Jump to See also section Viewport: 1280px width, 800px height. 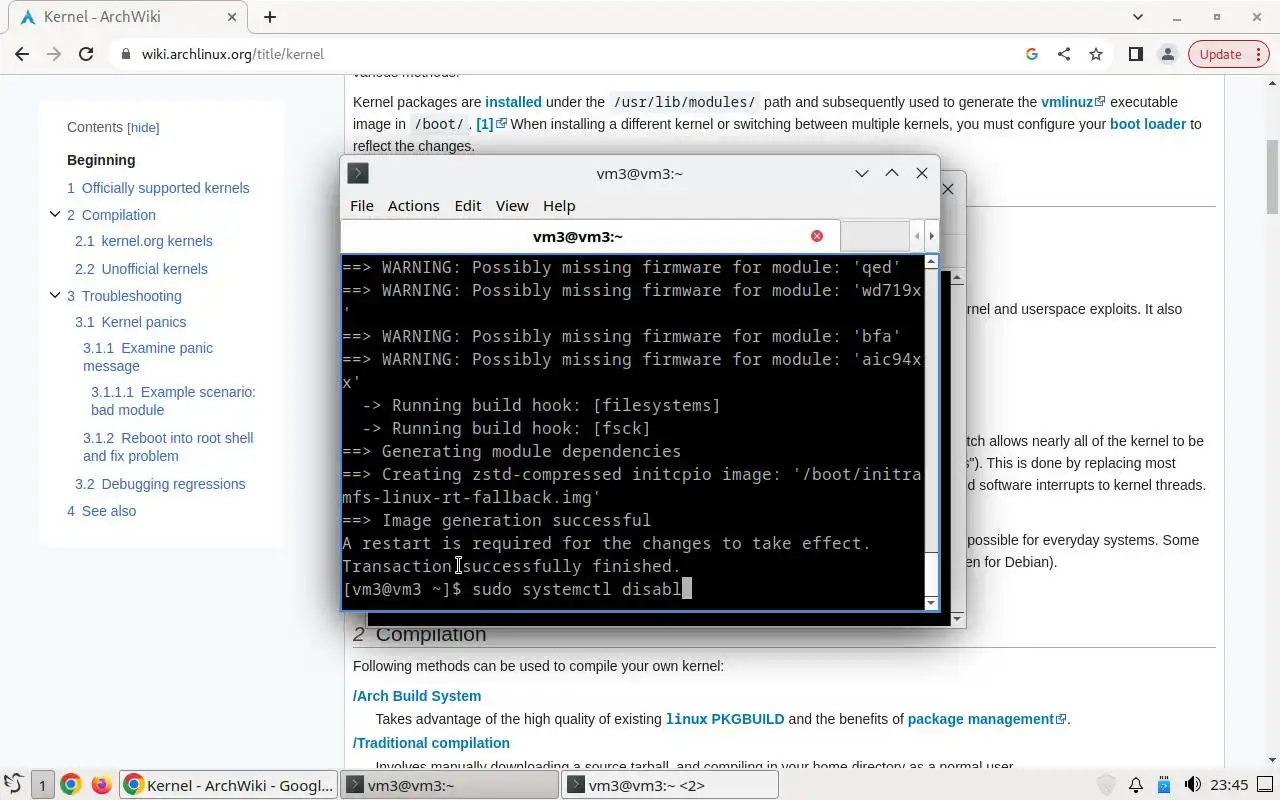tap(101, 511)
